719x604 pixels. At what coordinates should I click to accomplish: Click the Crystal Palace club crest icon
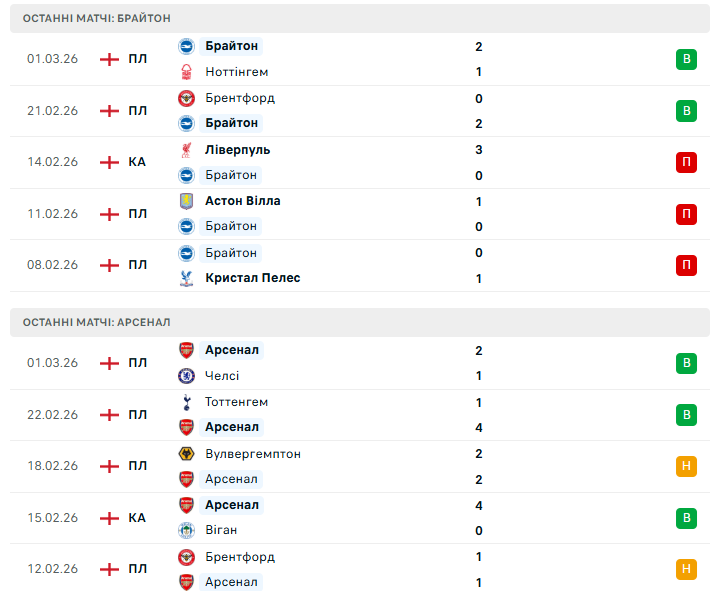click(186, 278)
